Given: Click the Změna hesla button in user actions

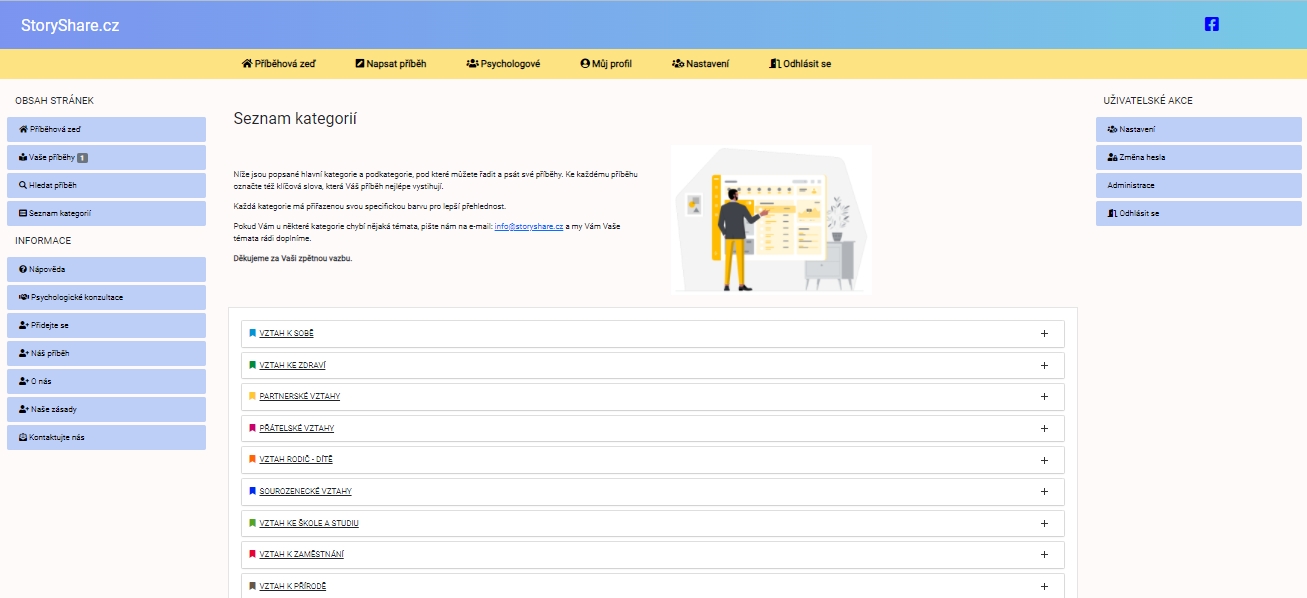Looking at the screenshot, I should (x=1142, y=157).
